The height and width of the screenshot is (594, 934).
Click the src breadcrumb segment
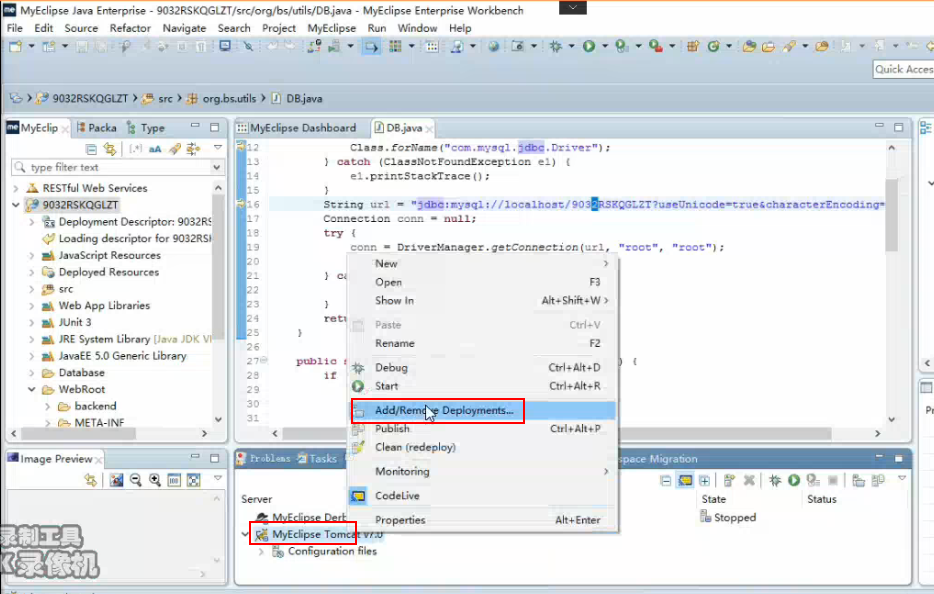tap(165, 98)
